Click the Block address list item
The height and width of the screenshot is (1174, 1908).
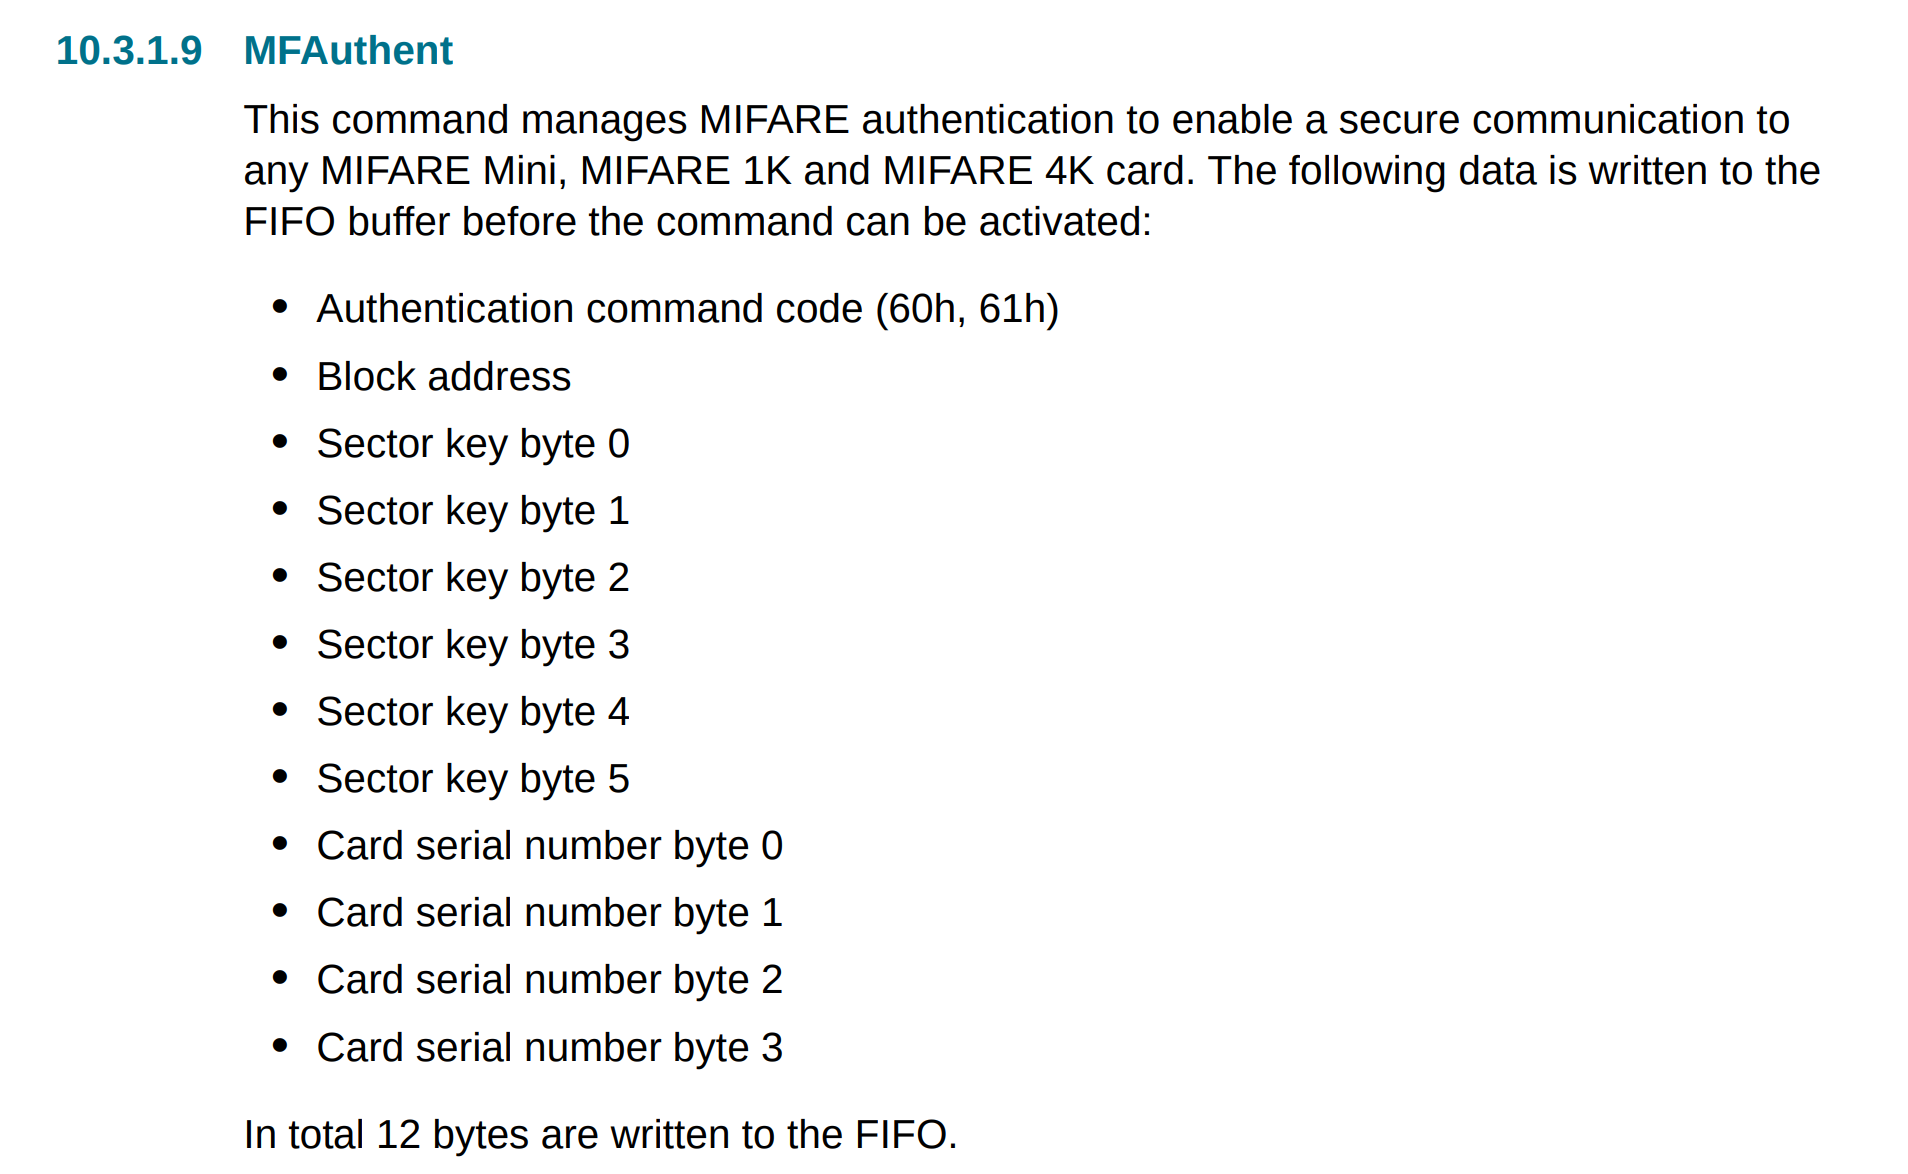point(444,377)
